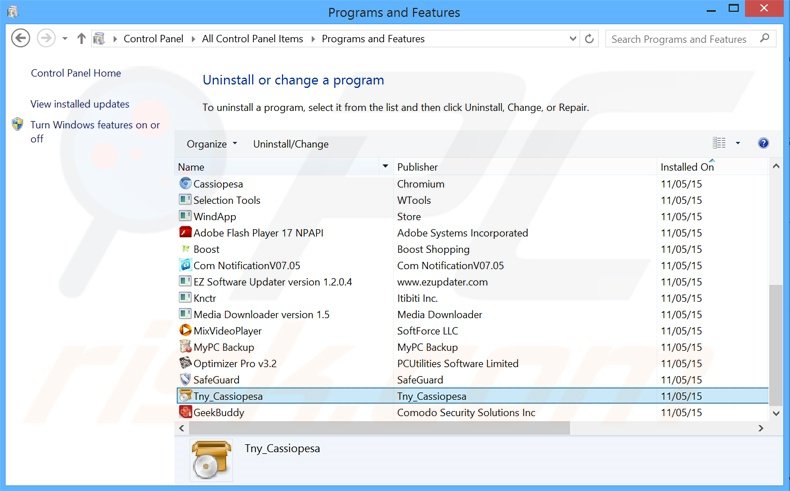Screen dimensions: 790x491
Task: Click the GeekBuddy program icon
Action: point(185,412)
